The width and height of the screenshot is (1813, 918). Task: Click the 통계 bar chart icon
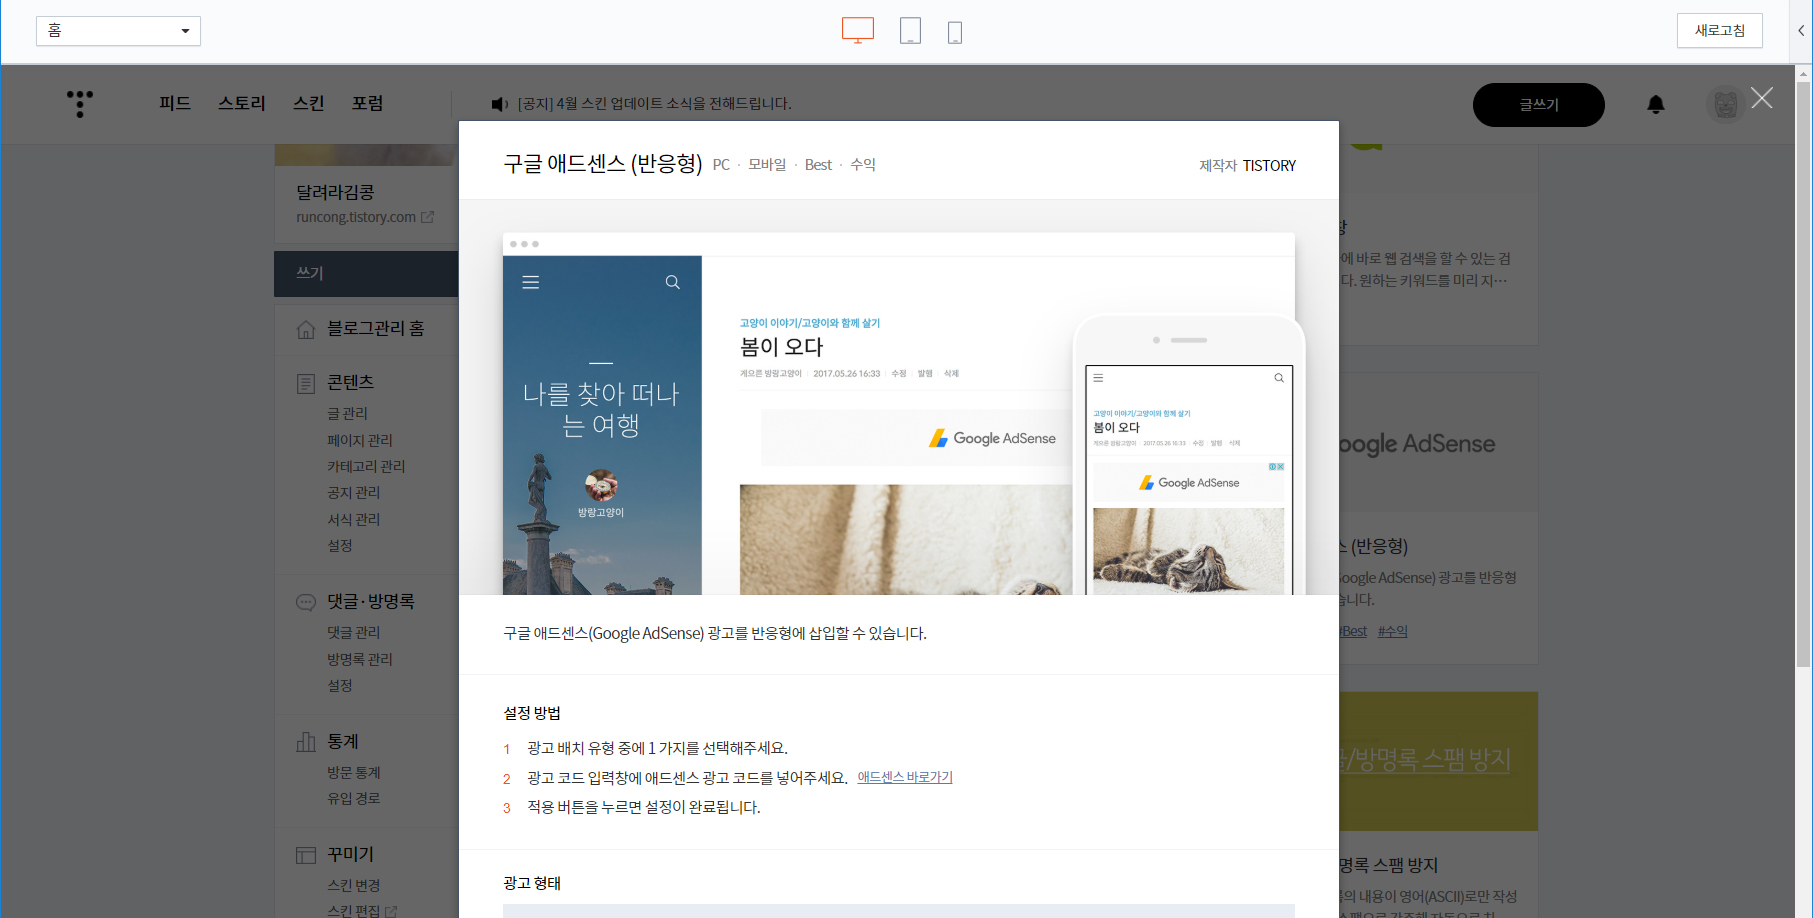306,742
